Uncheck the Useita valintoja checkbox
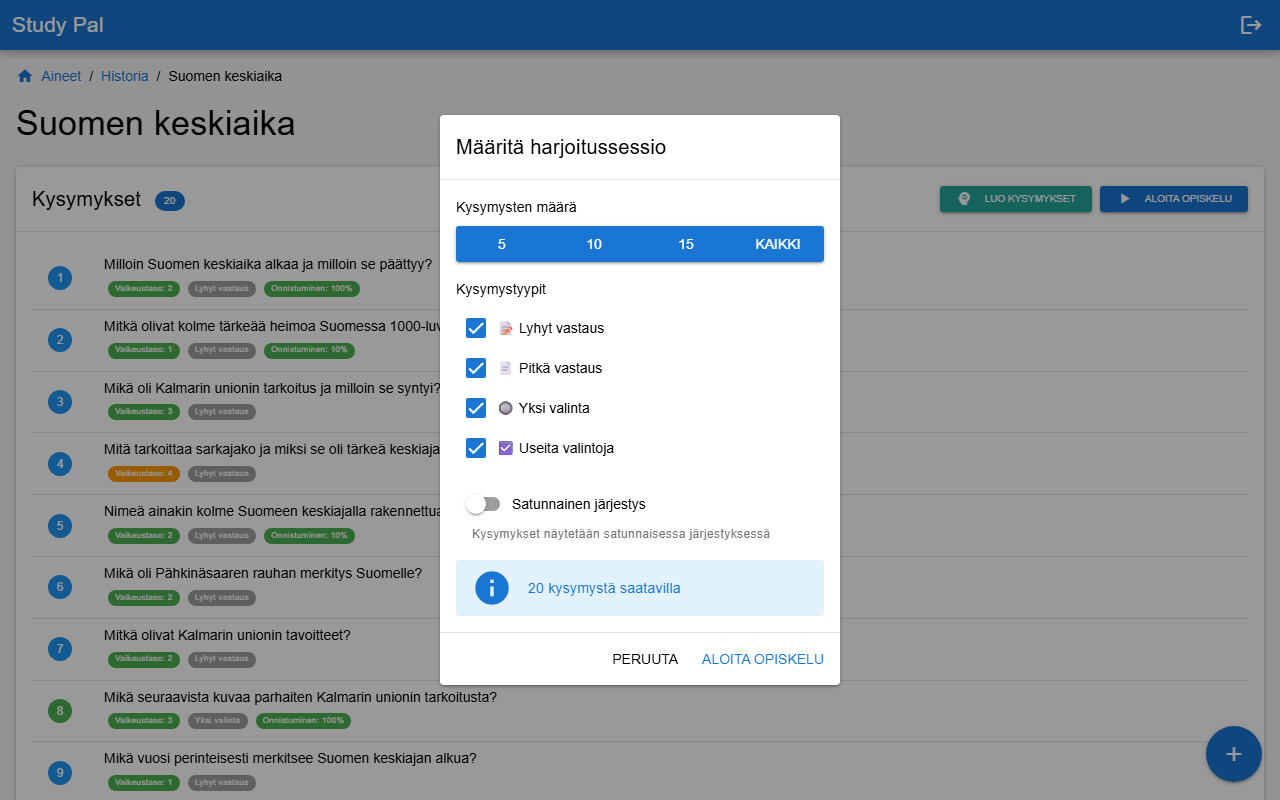1280x800 pixels. click(x=476, y=448)
